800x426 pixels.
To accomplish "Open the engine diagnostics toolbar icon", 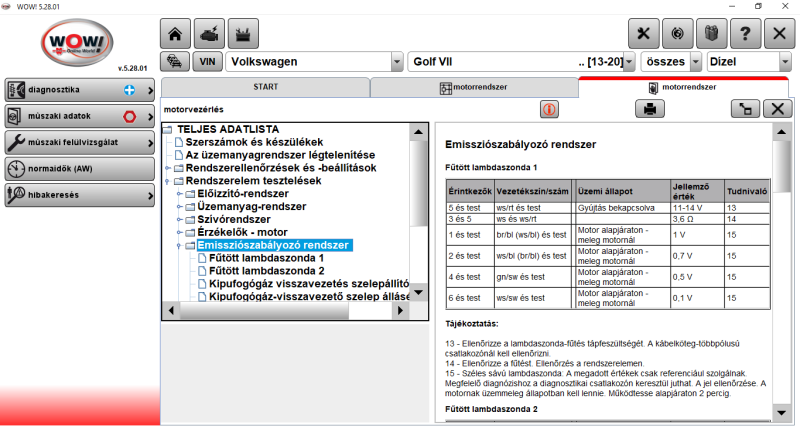I will pos(209,34).
